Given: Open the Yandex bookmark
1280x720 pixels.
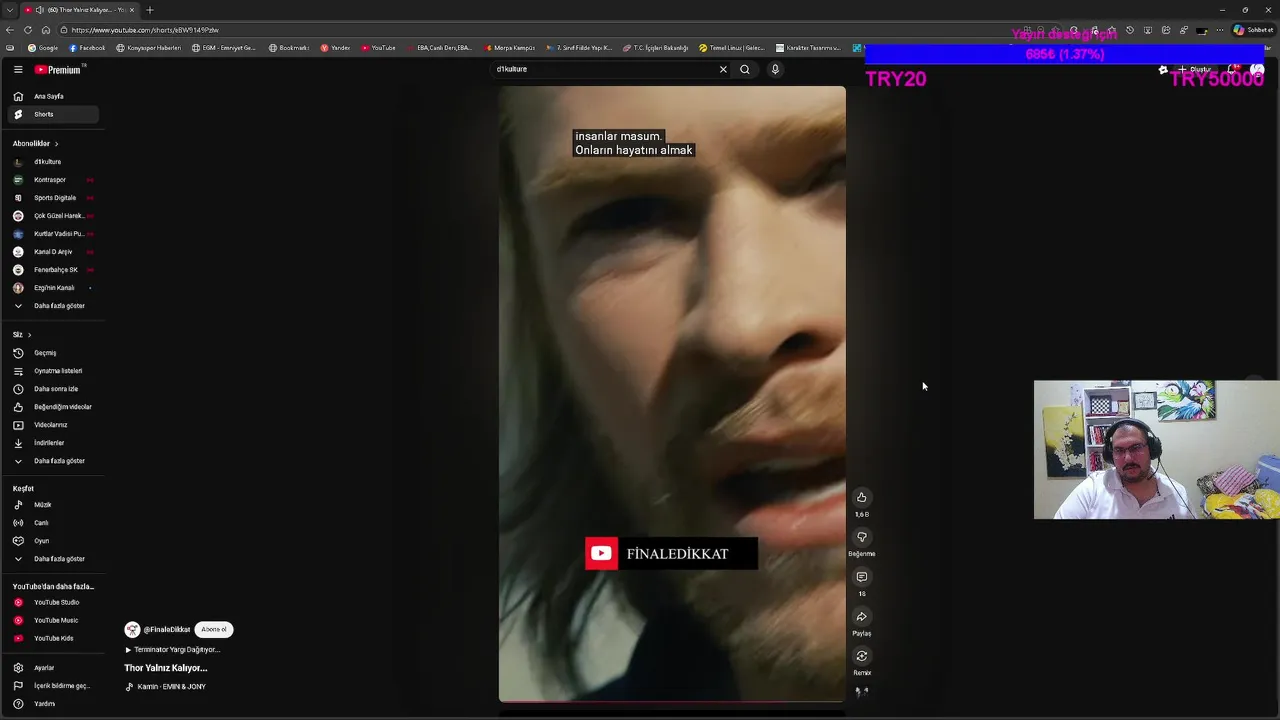Looking at the screenshot, I should tap(335, 48).
